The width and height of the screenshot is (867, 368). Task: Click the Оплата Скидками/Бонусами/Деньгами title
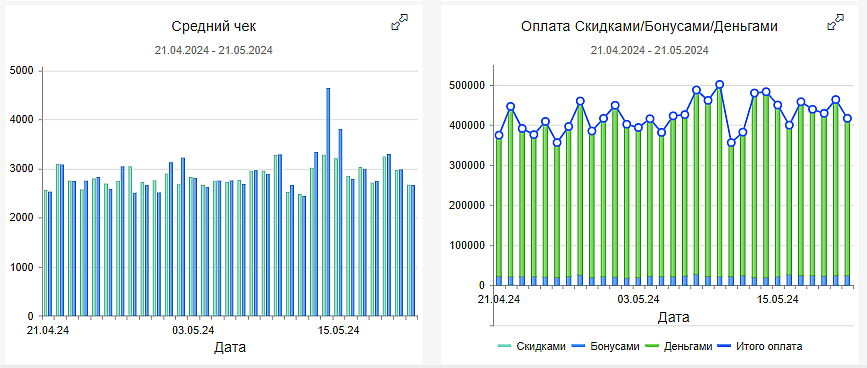click(650, 27)
